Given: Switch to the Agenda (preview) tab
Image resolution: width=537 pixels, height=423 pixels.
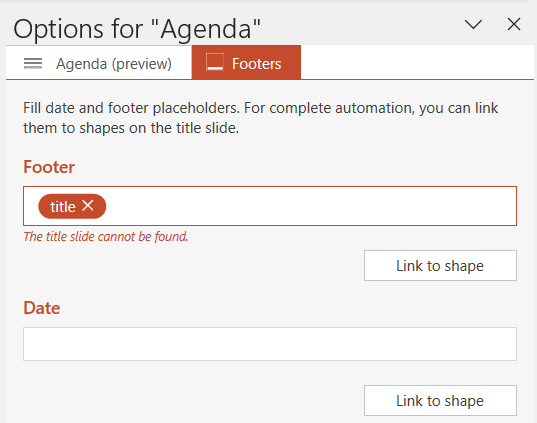Looking at the screenshot, I should (99, 63).
